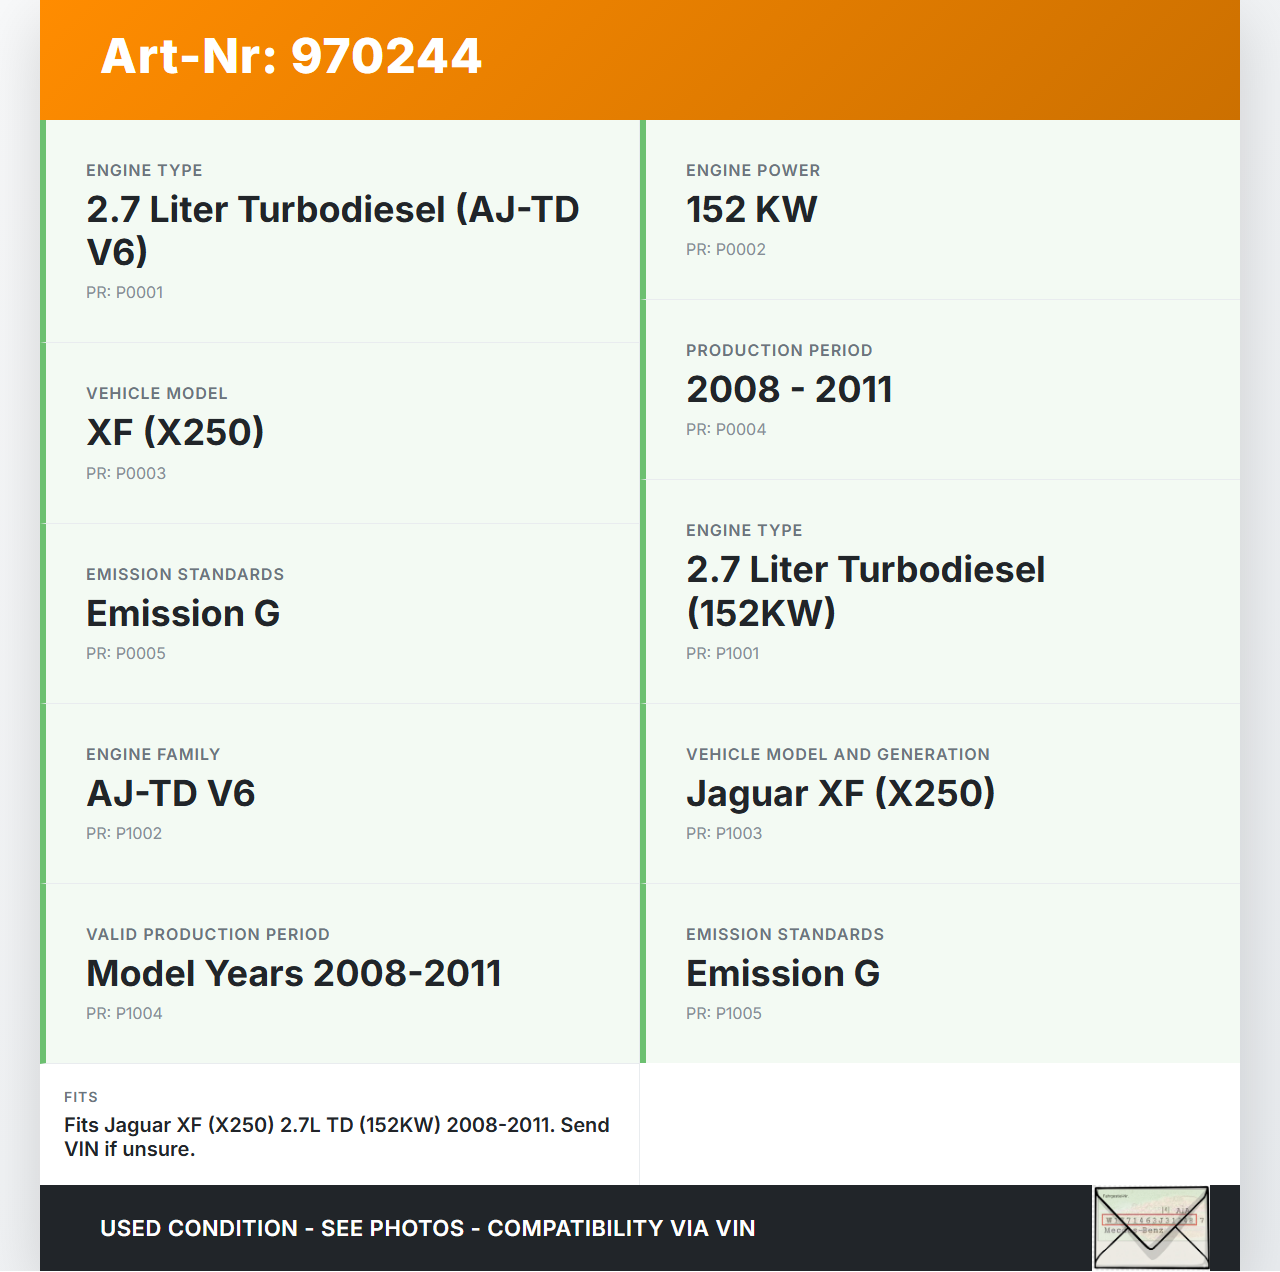Screen dimensions: 1280x1272
Task: Click the 152 KW engine power value
Action: pyautogui.click(x=751, y=209)
